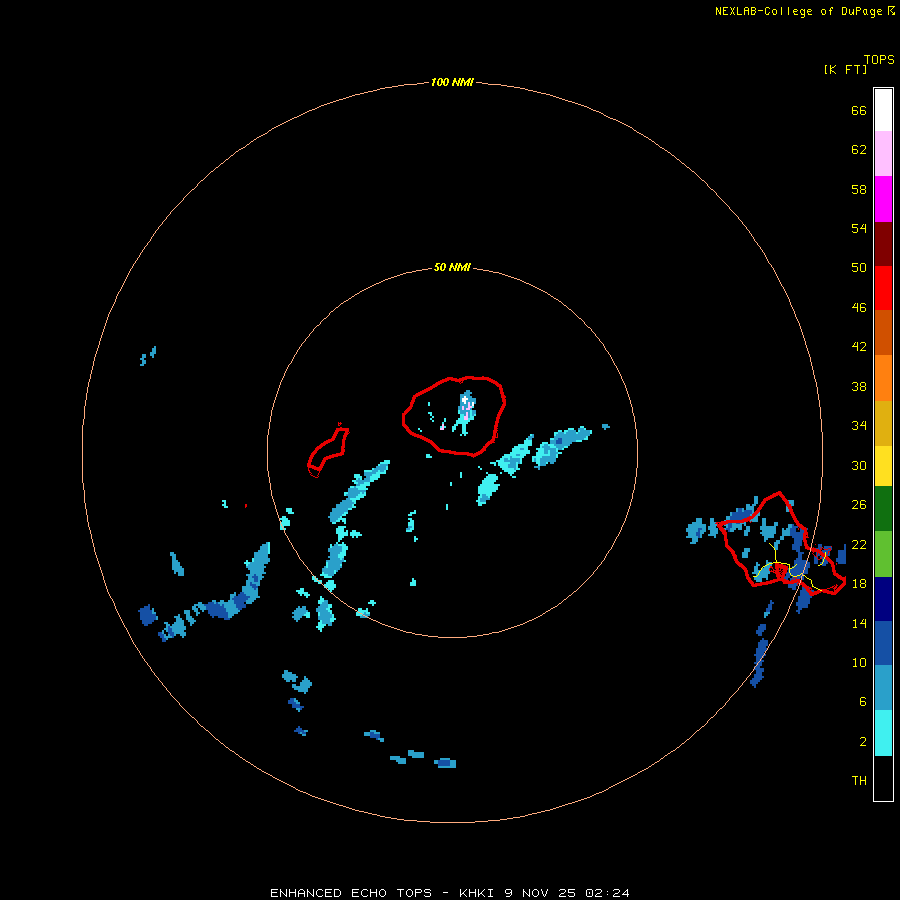Click legend value "2"
900x900 pixels.
(x=863, y=741)
